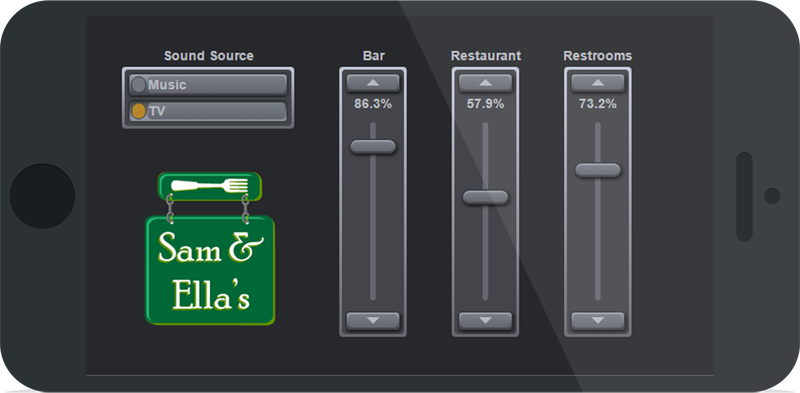Select Music as the sound source
The width and height of the screenshot is (800, 393).
[x=208, y=85]
